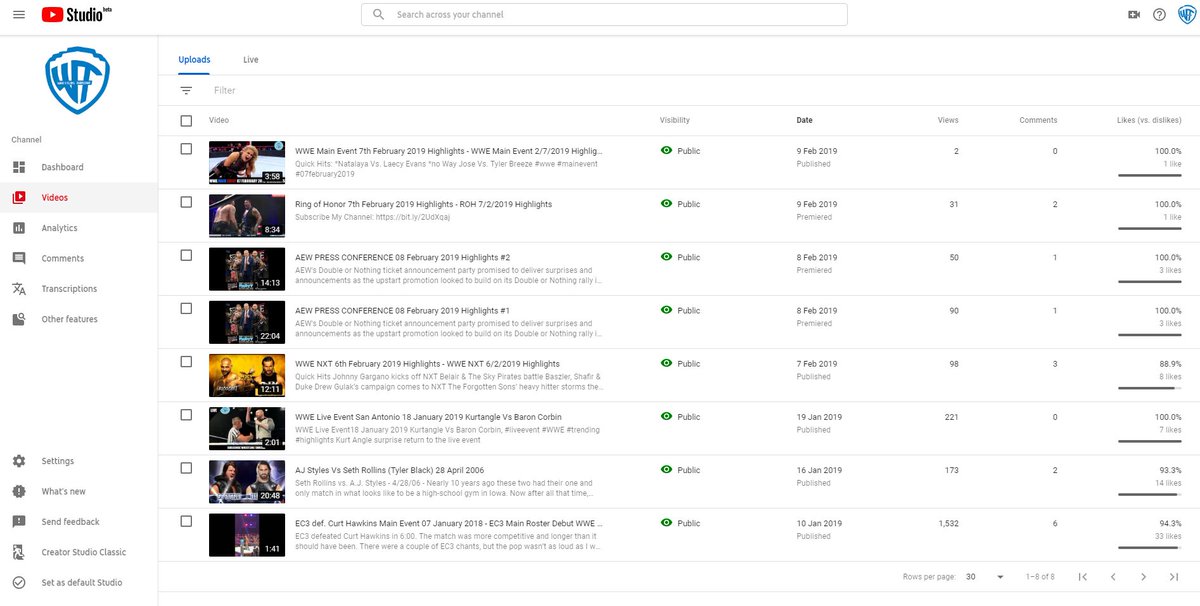Image resolution: width=1200 pixels, height=606 pixels.
Task: Click the Send feedback icon
Action: tap(19, 522)
